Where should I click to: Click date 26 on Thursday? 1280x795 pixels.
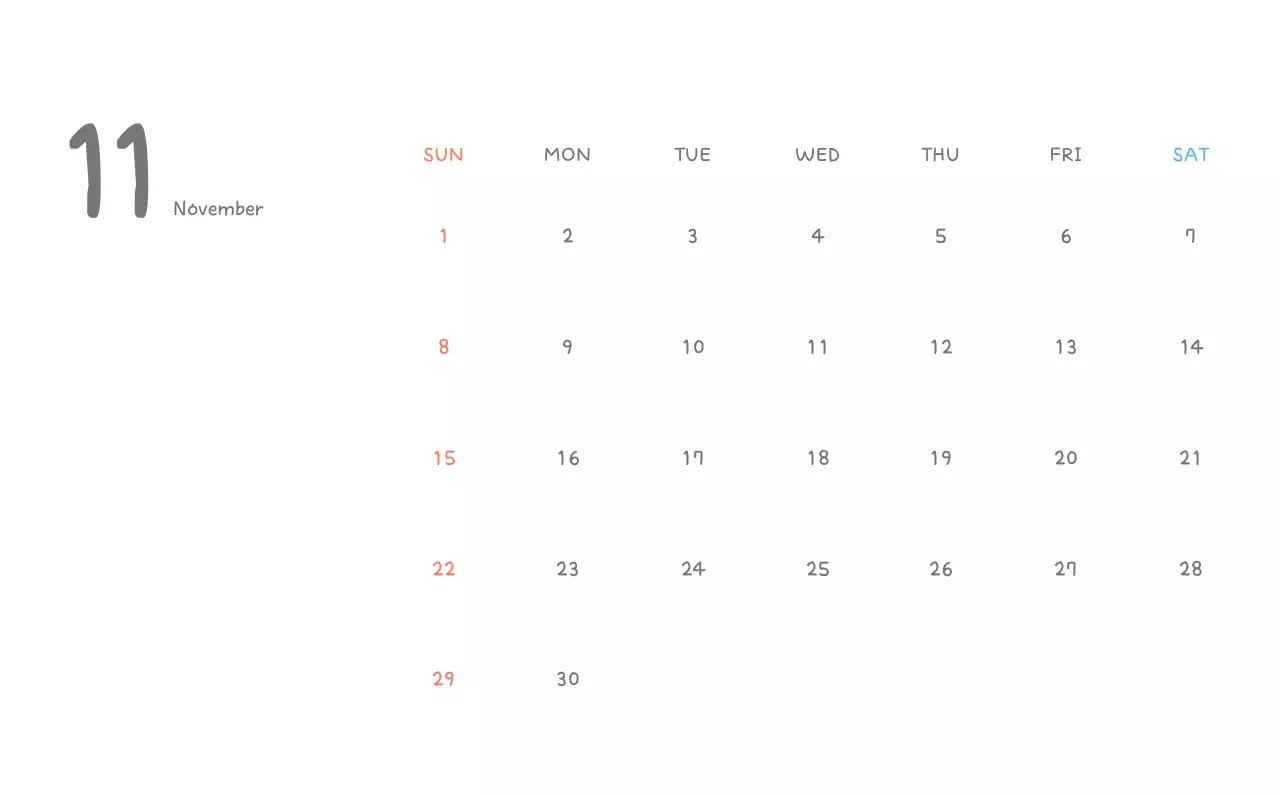[x=941, y=570]
